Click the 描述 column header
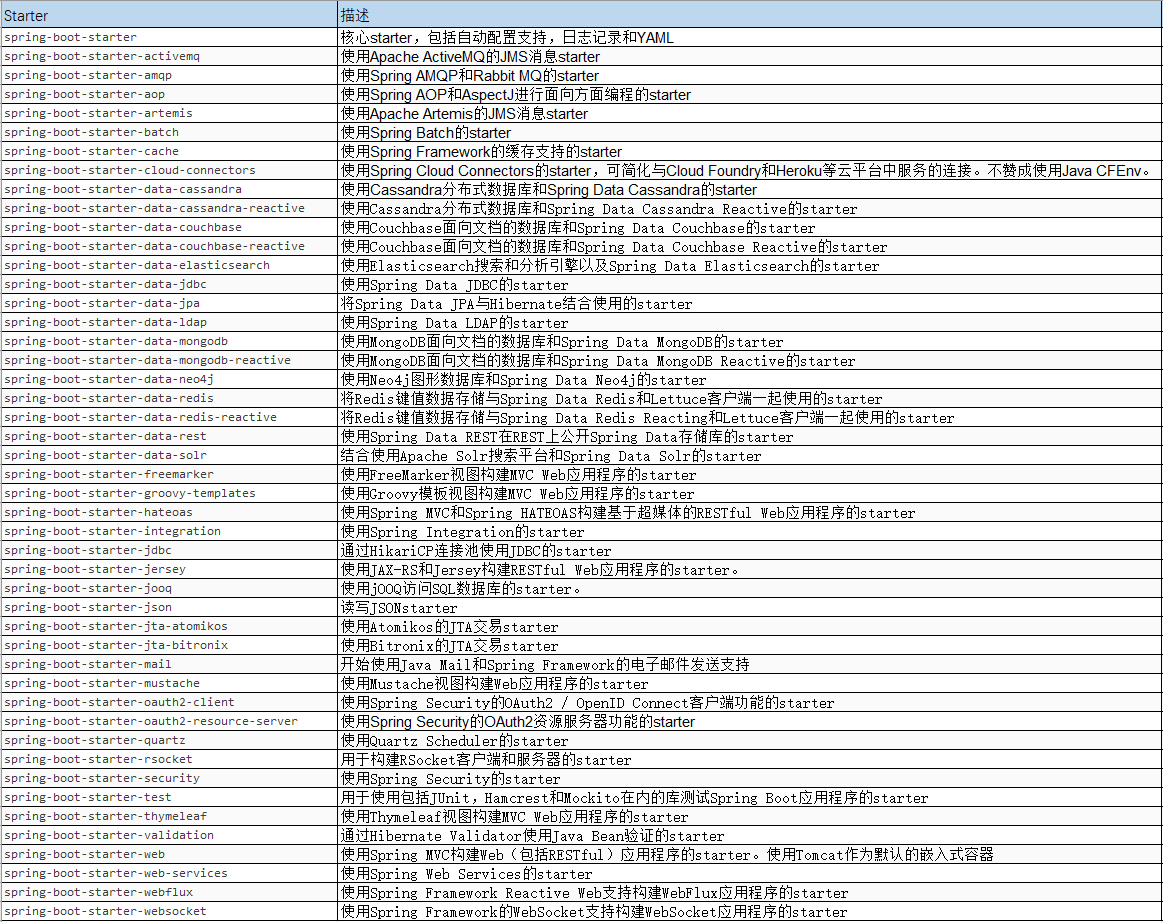This screenshot has height=922, width=1163. (750, 15)
